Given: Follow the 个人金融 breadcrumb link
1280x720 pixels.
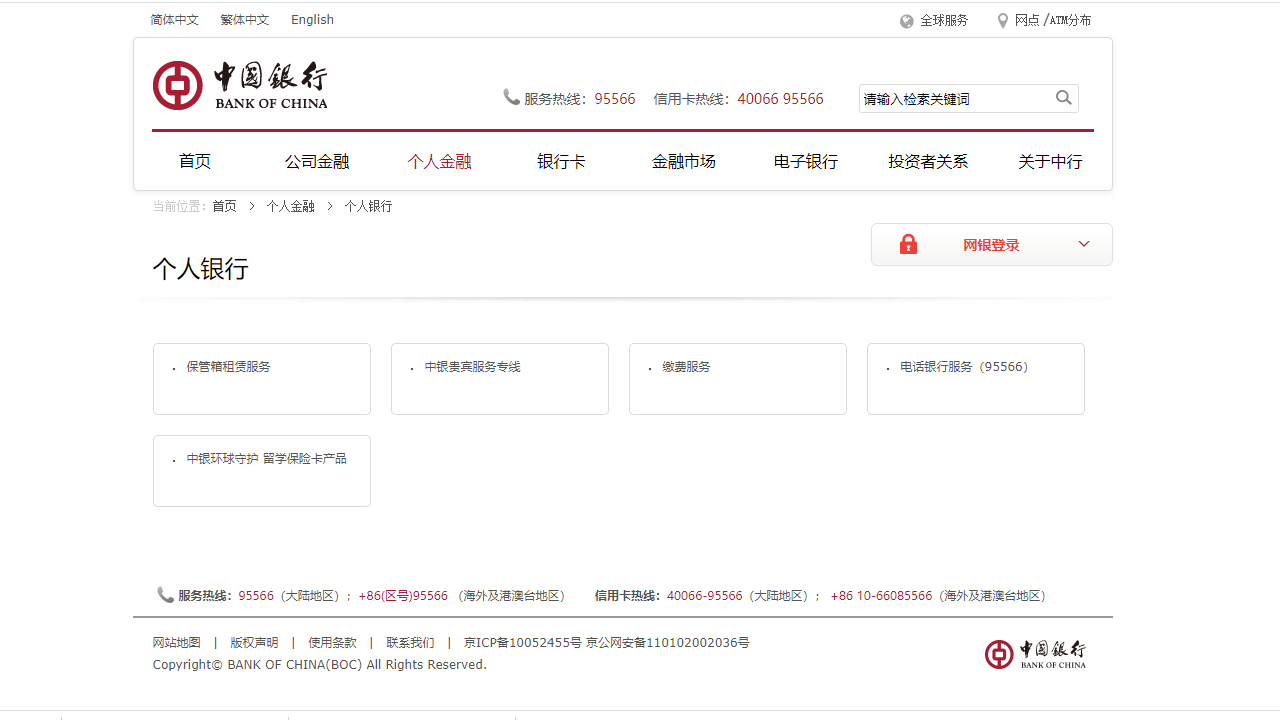Looking at the screenshot, I should pyautogui.click(x=291, y=206).
